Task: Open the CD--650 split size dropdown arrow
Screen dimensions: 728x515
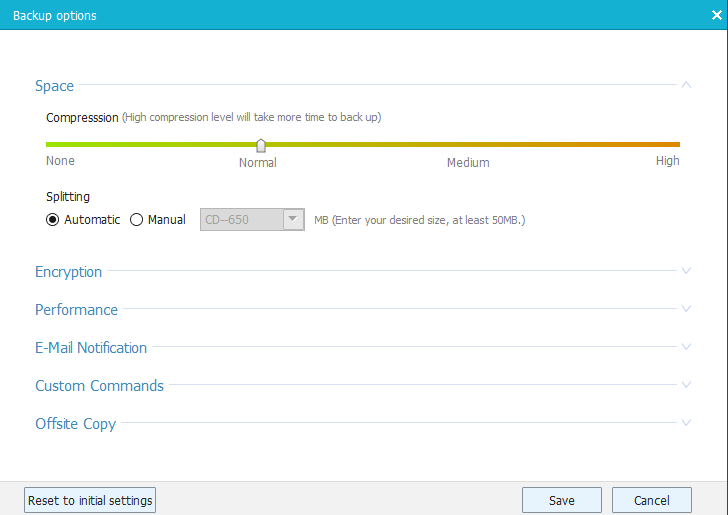Action: click(293, 219)
